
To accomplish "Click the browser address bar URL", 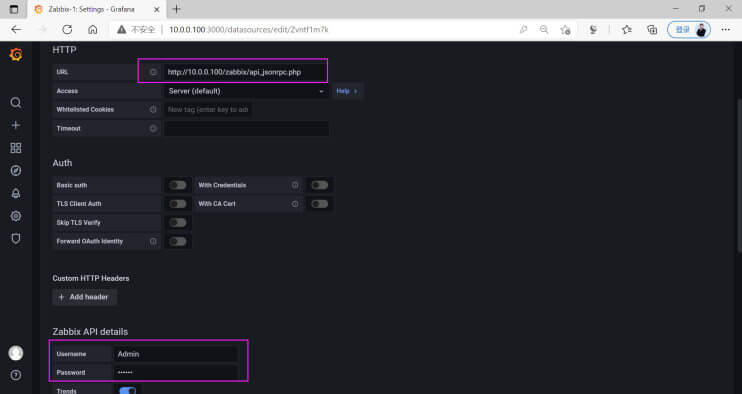I will [249, 29].
